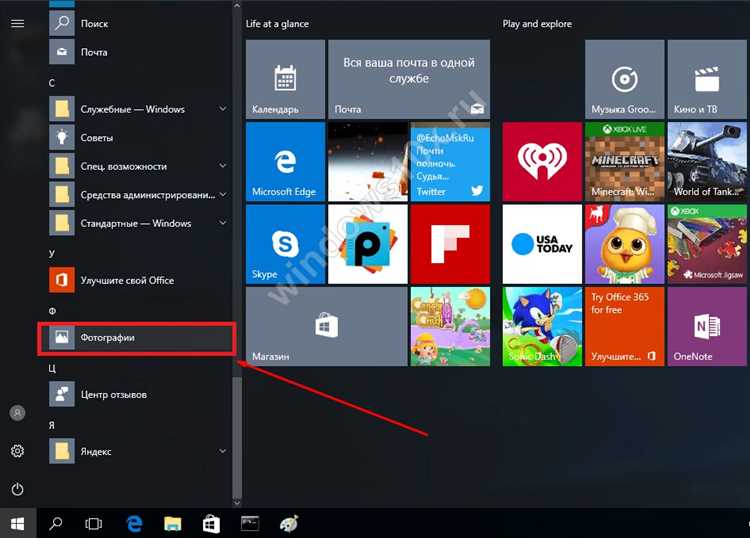
Task: Click the Ф letter header
Action: point(52,311)
